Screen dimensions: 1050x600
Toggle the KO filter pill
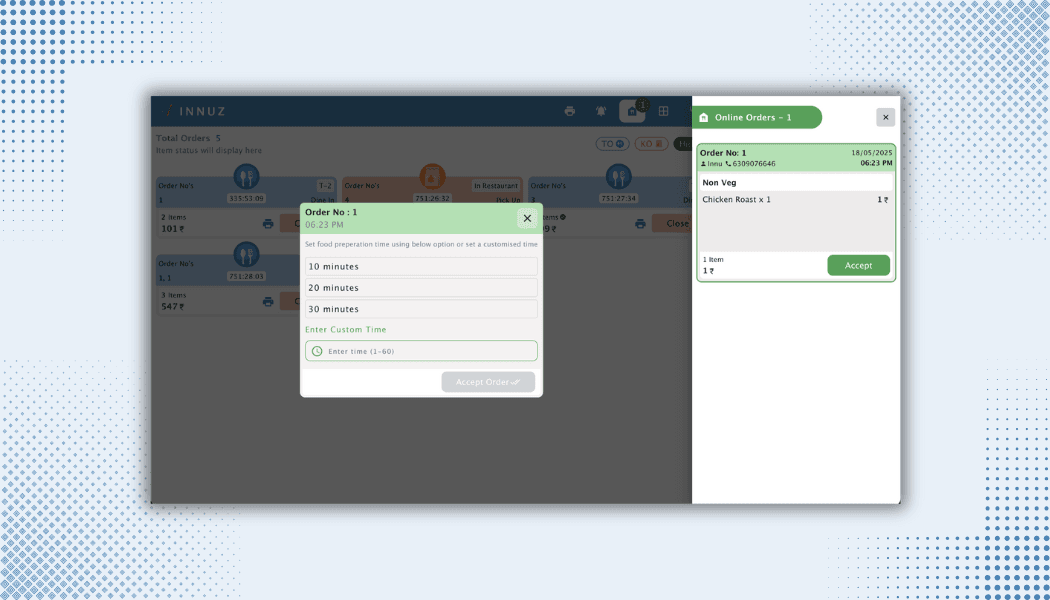pyautogui.click(x=651, y=144)
